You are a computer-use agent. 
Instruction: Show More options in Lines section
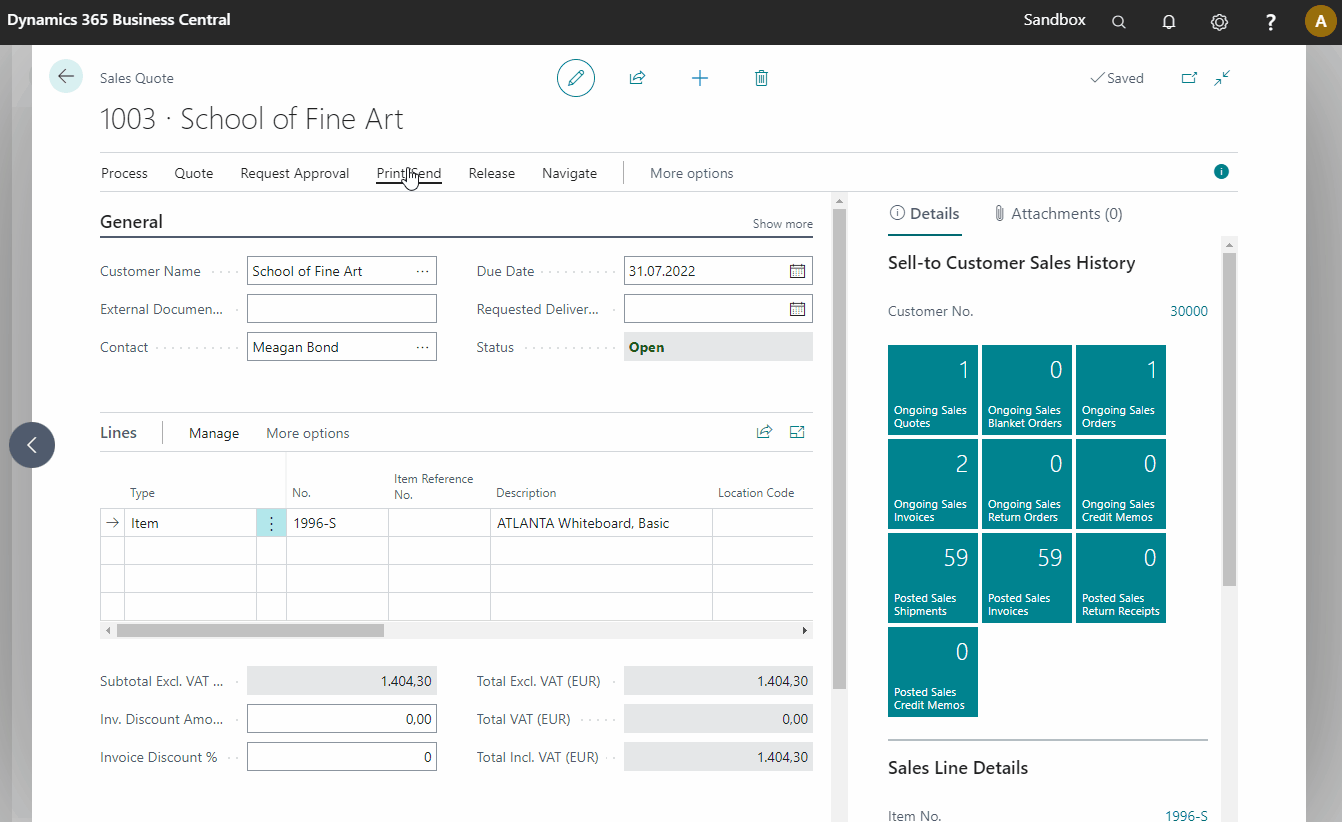308,433
